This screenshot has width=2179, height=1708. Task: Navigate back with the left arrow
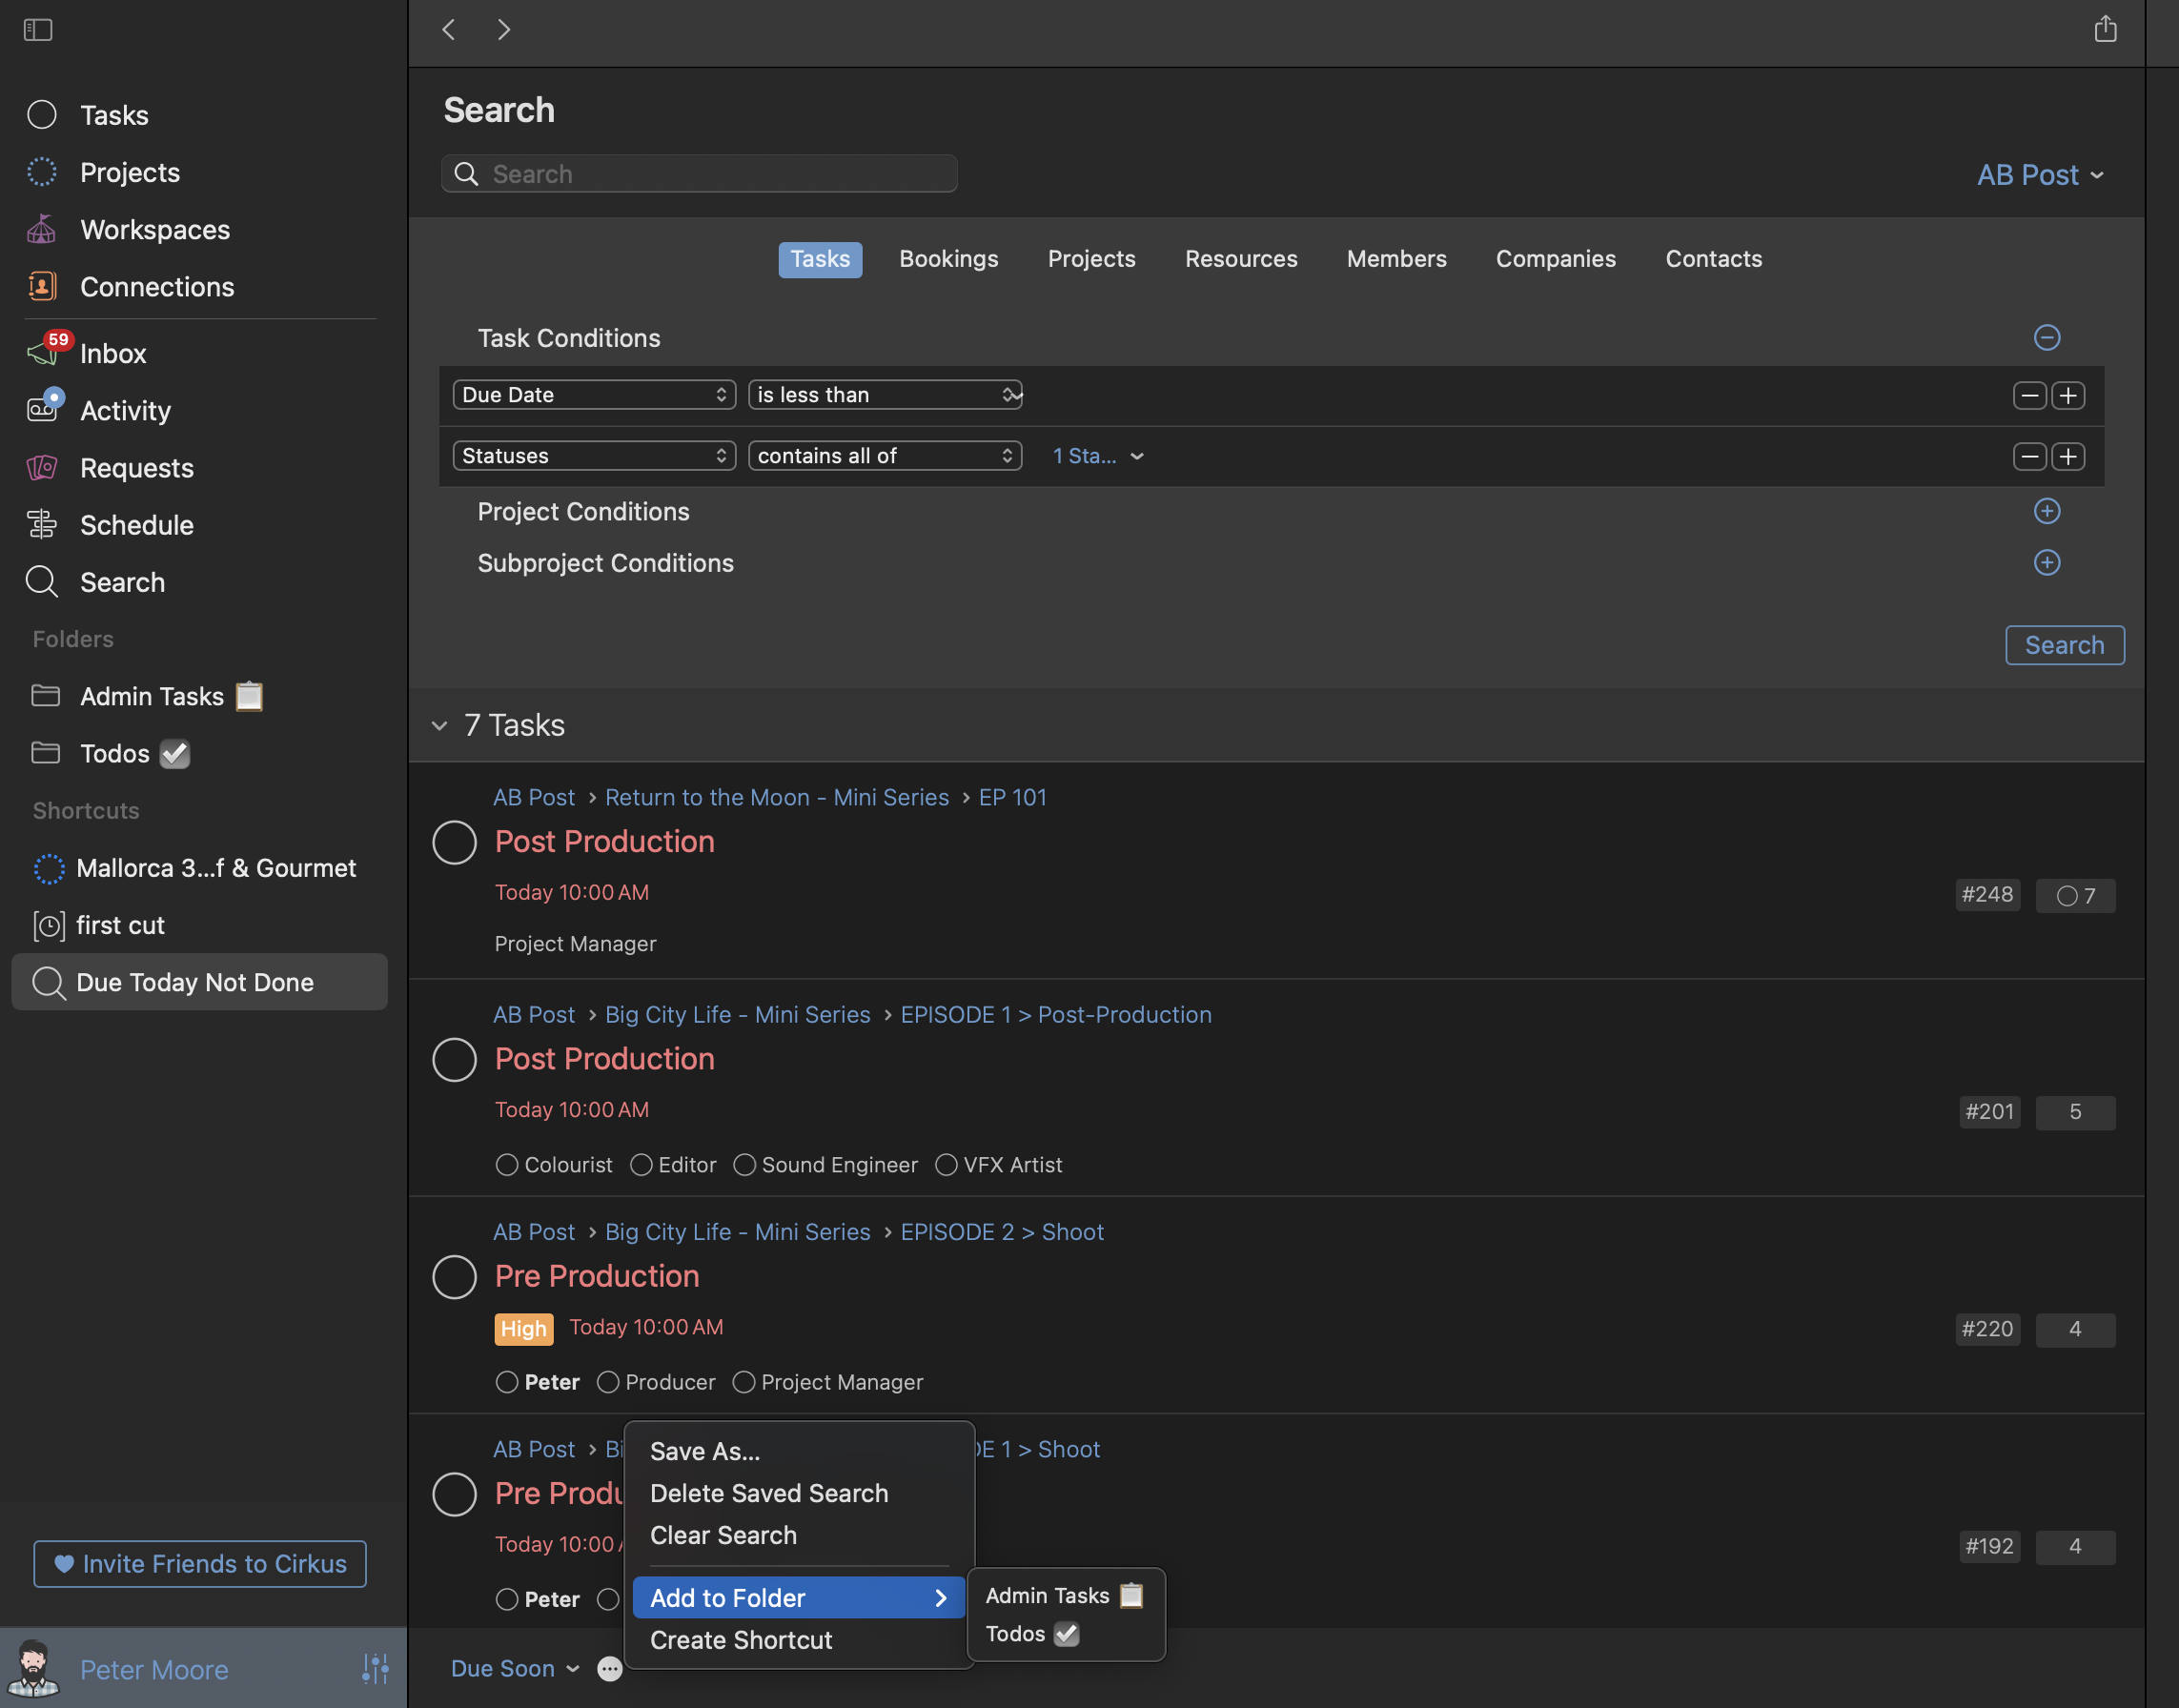click(x=449, y=30)
